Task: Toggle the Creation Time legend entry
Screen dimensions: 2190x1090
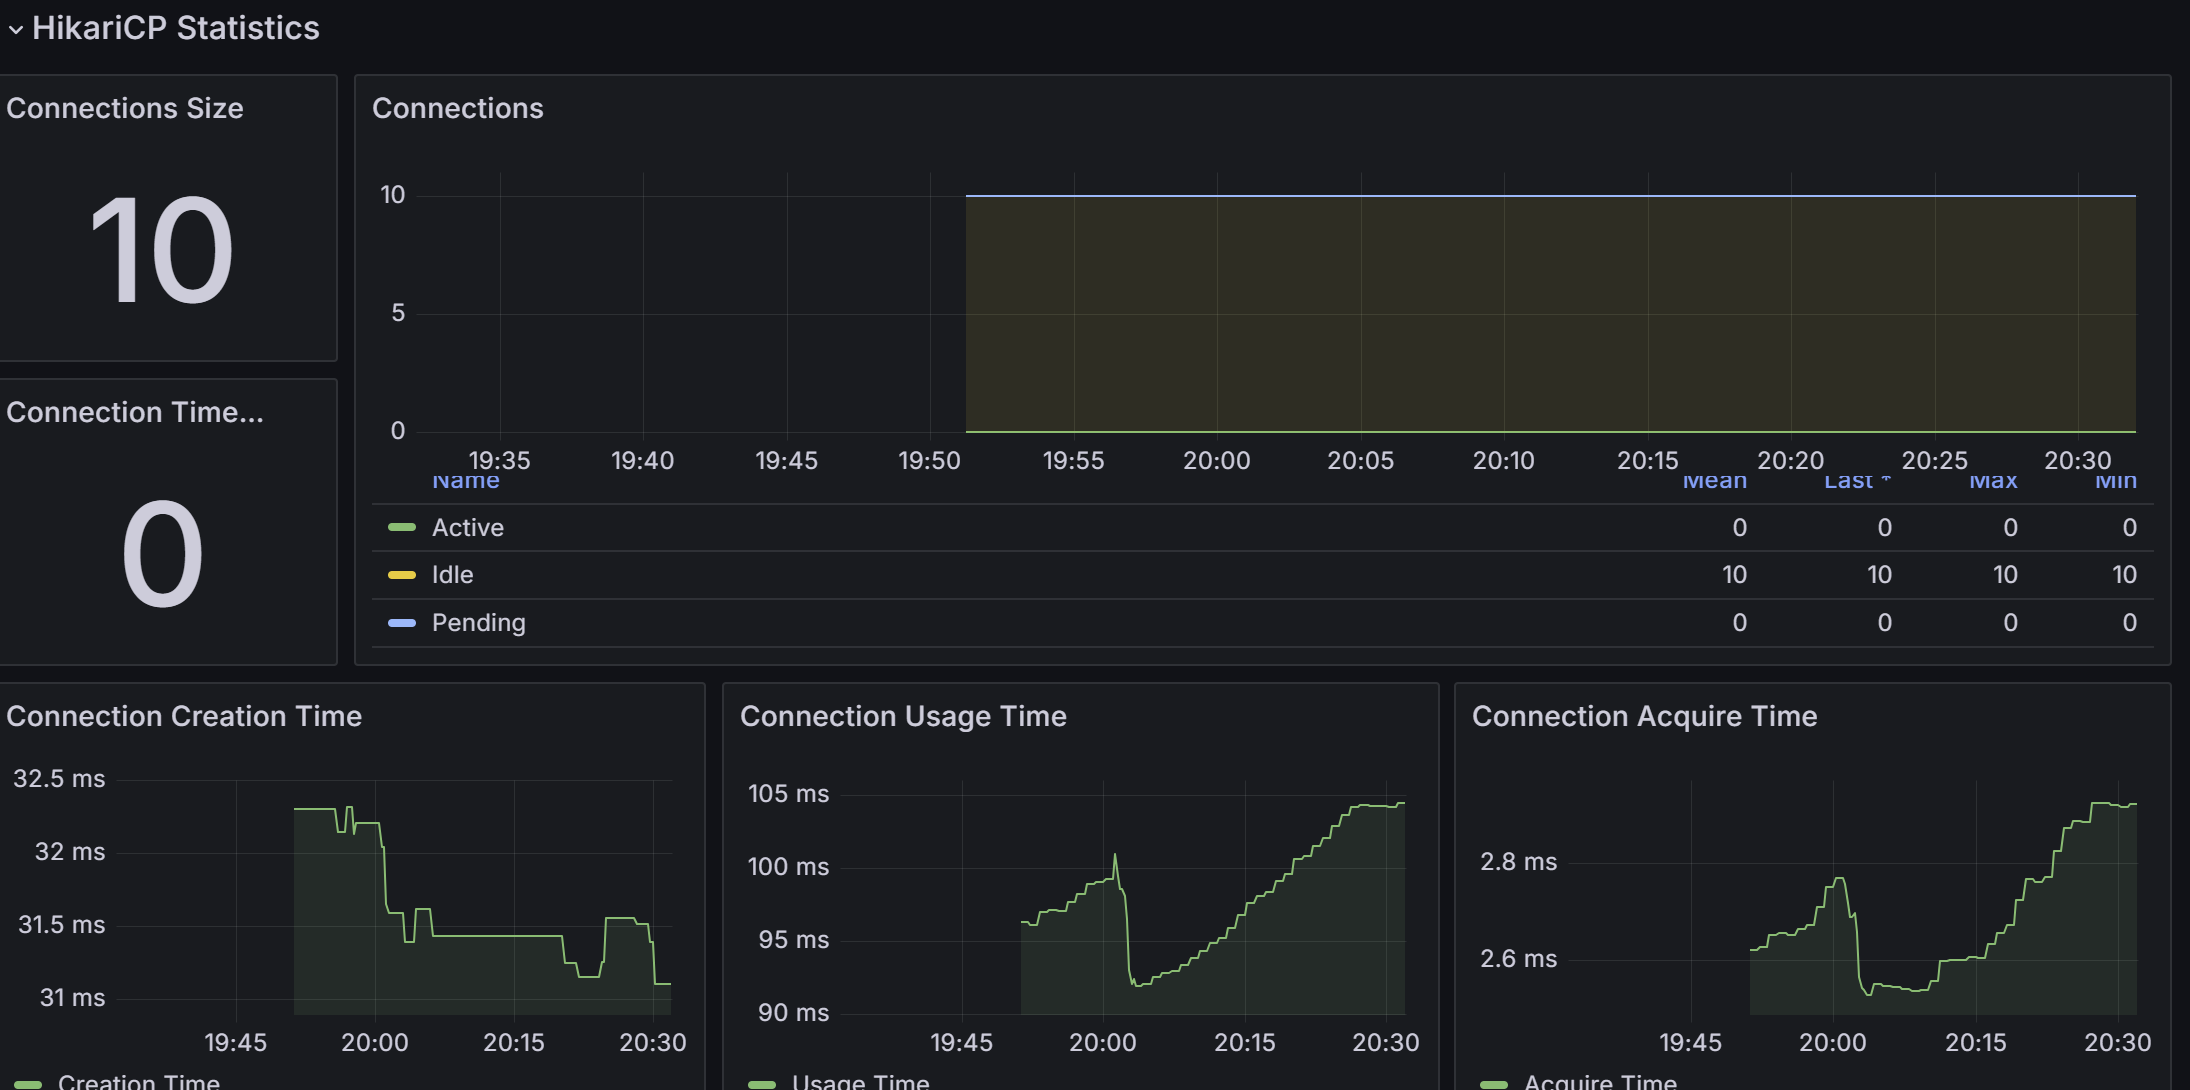Action: point(139,1081)
